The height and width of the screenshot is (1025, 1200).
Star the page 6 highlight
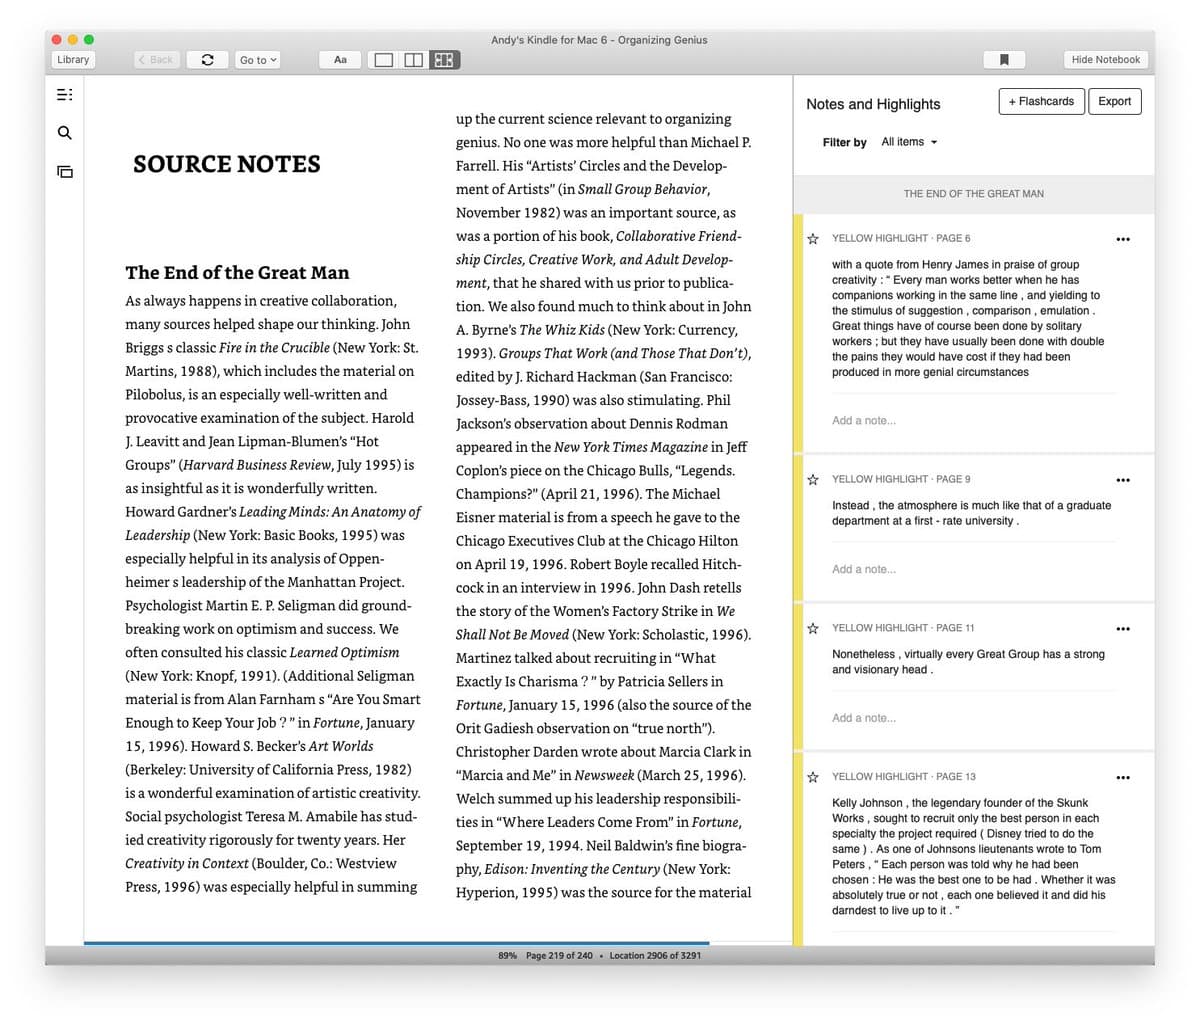click(812, 238)
